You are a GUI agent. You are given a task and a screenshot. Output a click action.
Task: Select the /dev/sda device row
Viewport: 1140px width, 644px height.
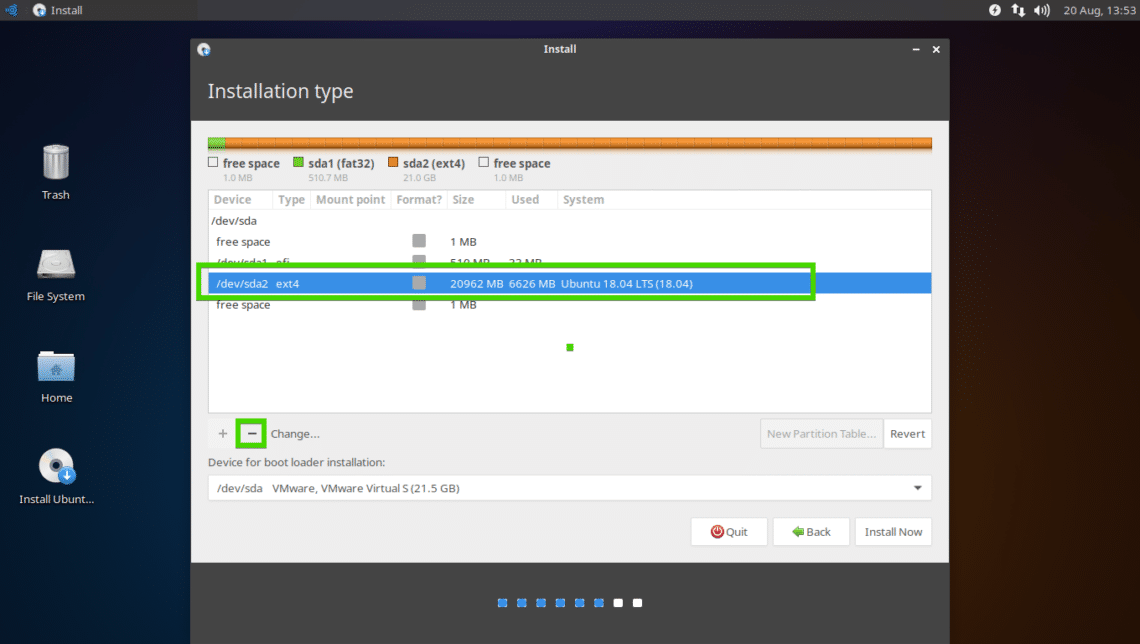pos(569,221)
